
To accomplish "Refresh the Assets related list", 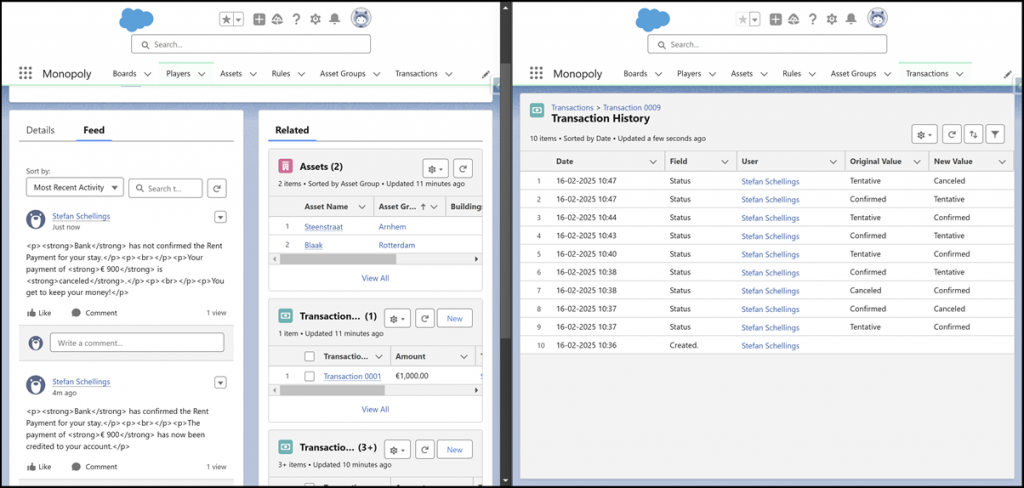I will (x=463, y=169).
